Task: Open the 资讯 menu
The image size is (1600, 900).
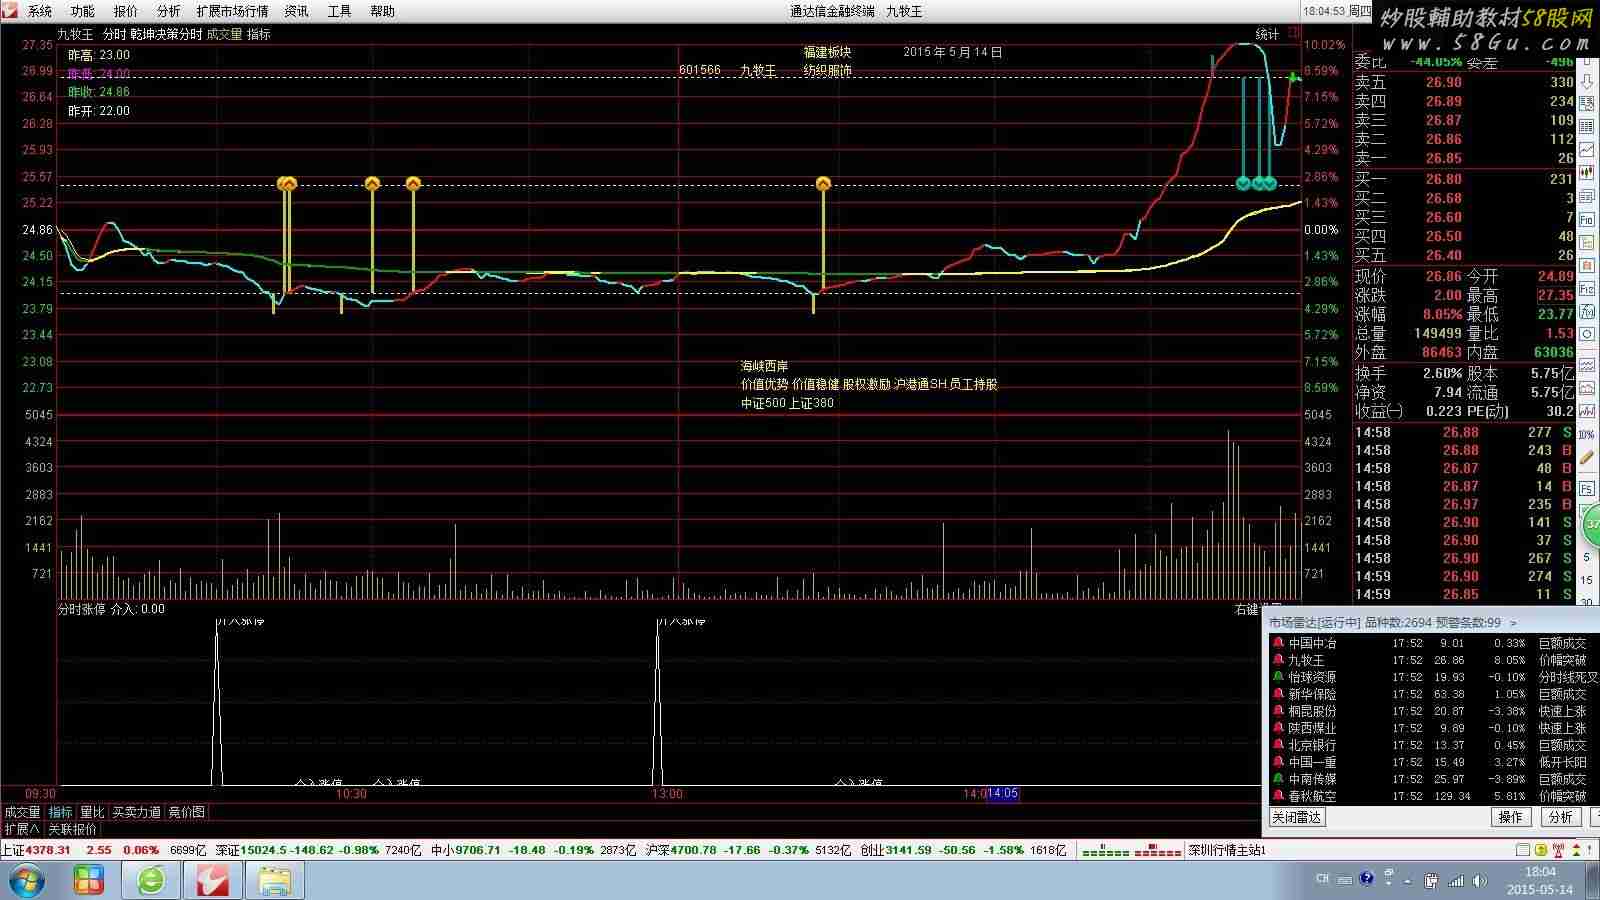Action: (x=296, y=11)
